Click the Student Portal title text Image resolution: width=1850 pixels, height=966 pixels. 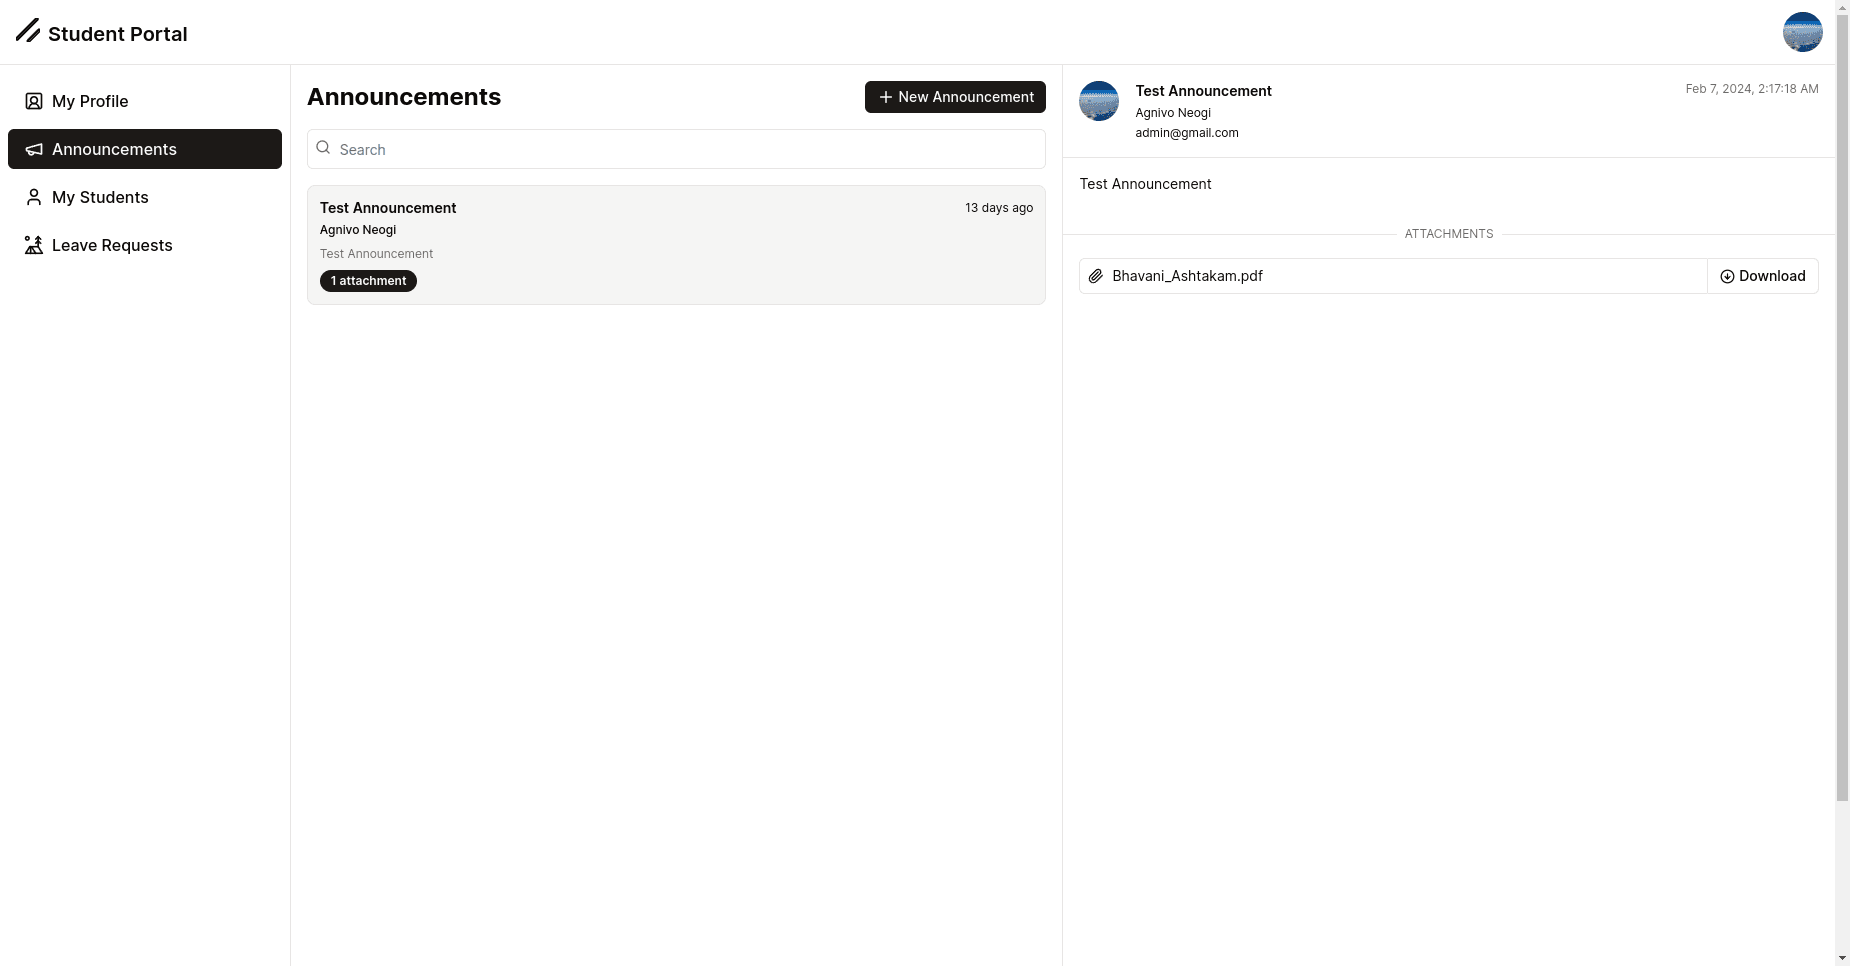118,34
